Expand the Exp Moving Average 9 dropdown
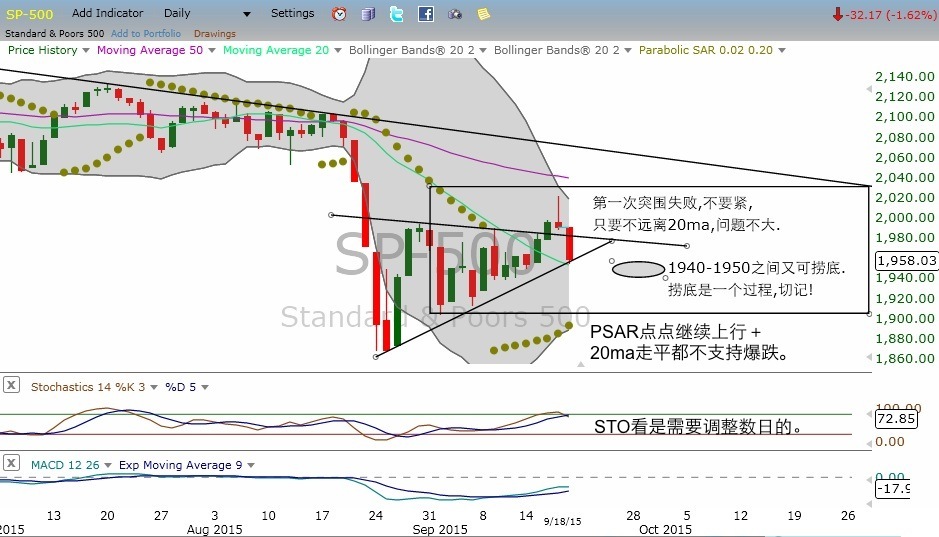Screen dimensions: 939x537 (x=251, y=465)
